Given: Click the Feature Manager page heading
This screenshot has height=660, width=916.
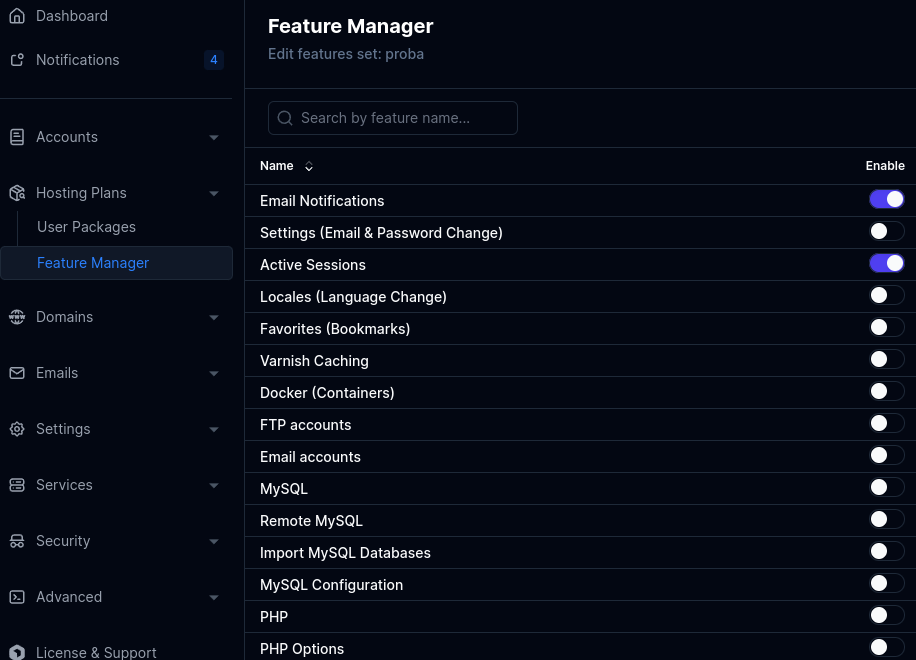Looking at the screenshot, I should coord(351,26).
